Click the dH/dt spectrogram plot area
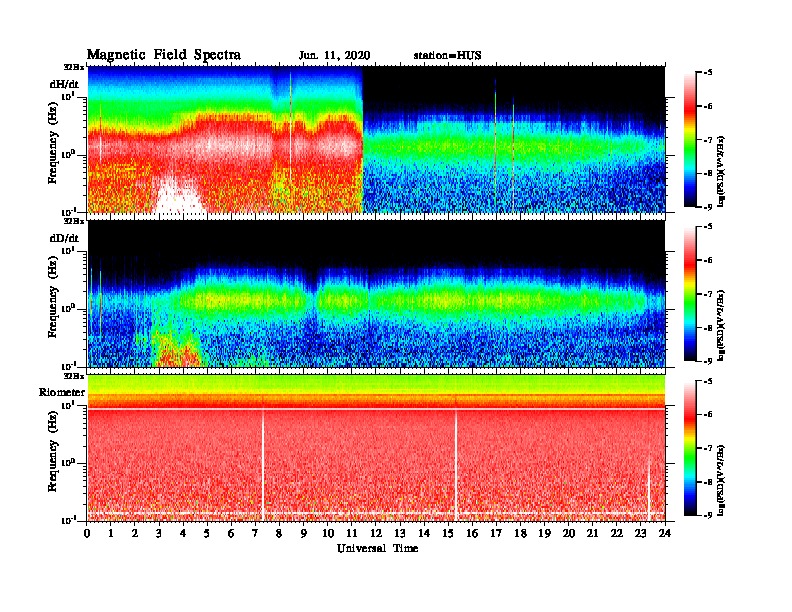The width and height of the screenshot is (792, 612). 376,139
